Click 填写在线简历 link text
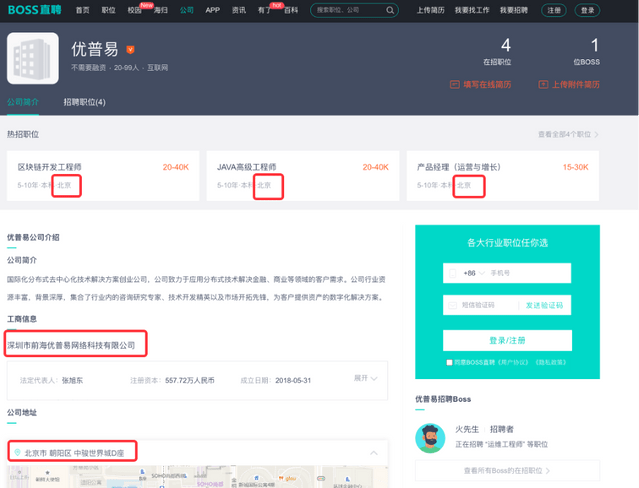Screen dimensions: 639x488 coord(487,84)
